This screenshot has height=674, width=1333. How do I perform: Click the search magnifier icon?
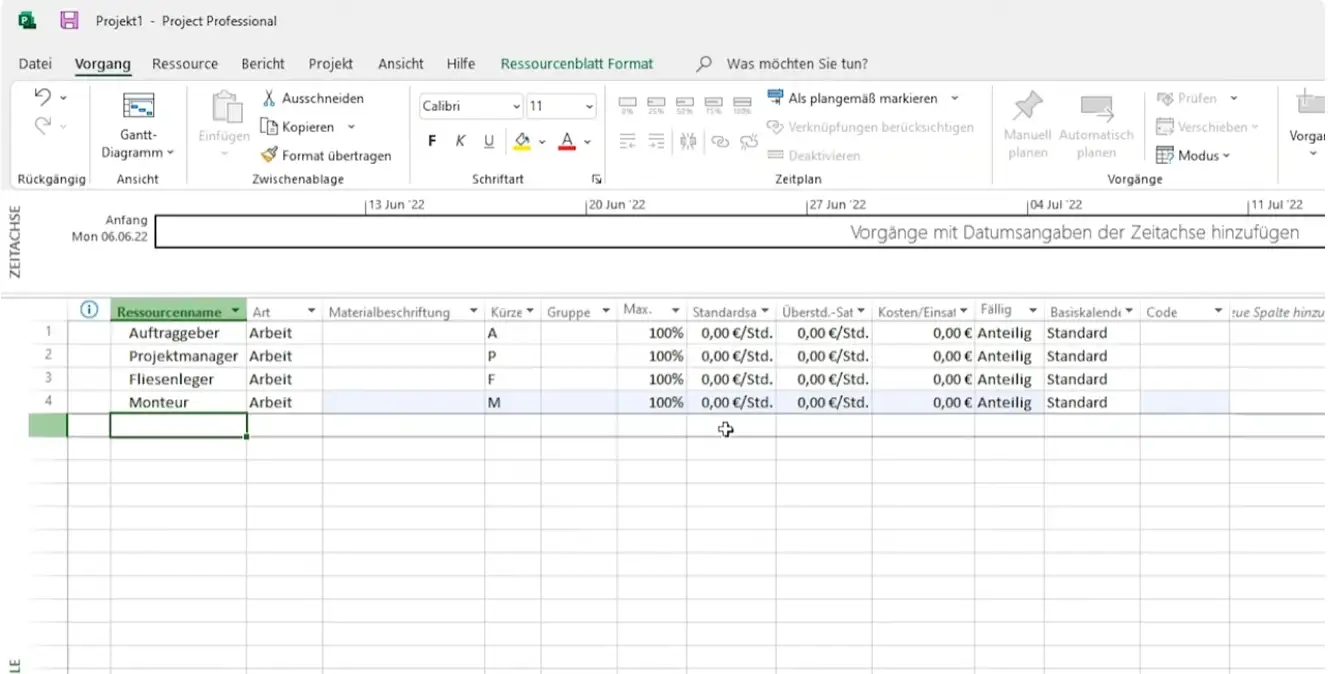(x=704, y=63)
